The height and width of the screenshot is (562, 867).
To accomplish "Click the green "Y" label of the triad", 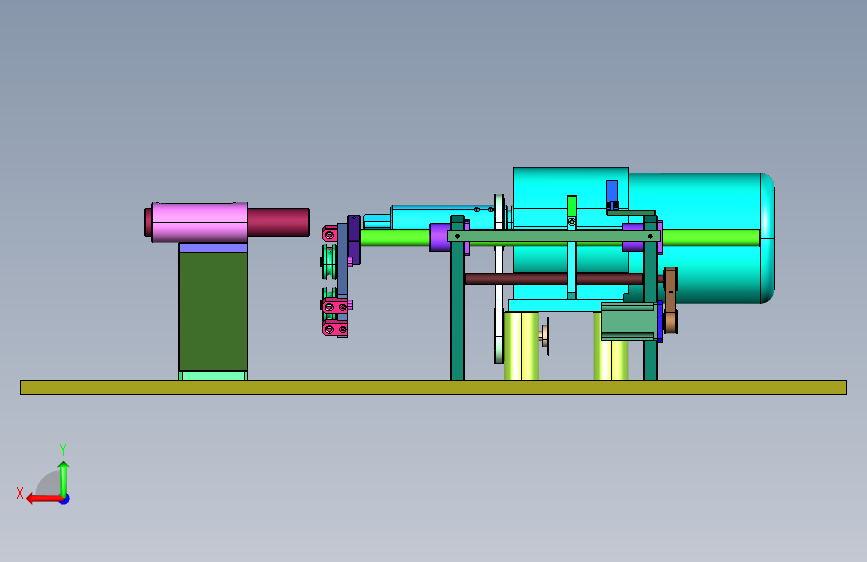I will pyautogui.click(x=63, y=449).
